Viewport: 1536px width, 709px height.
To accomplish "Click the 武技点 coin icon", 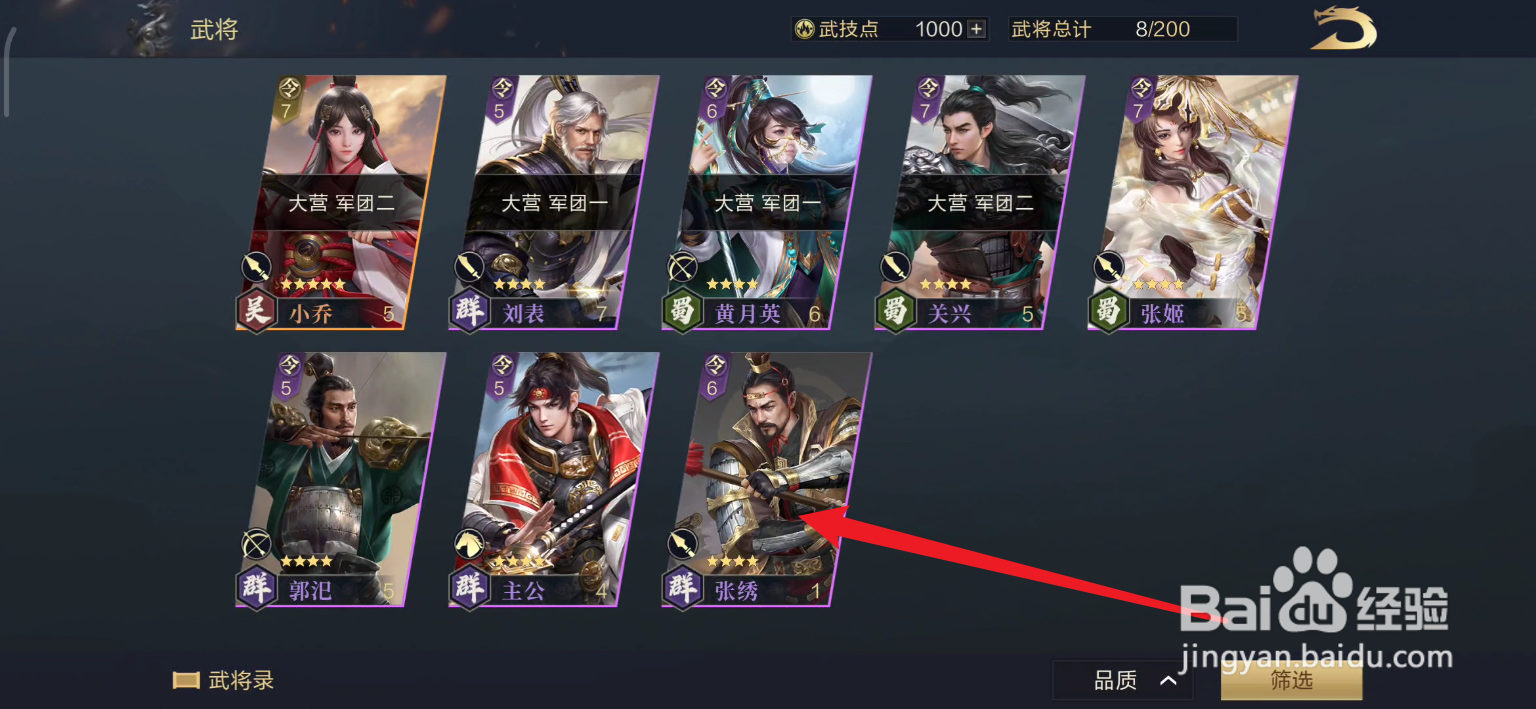I will coord(805,30).
